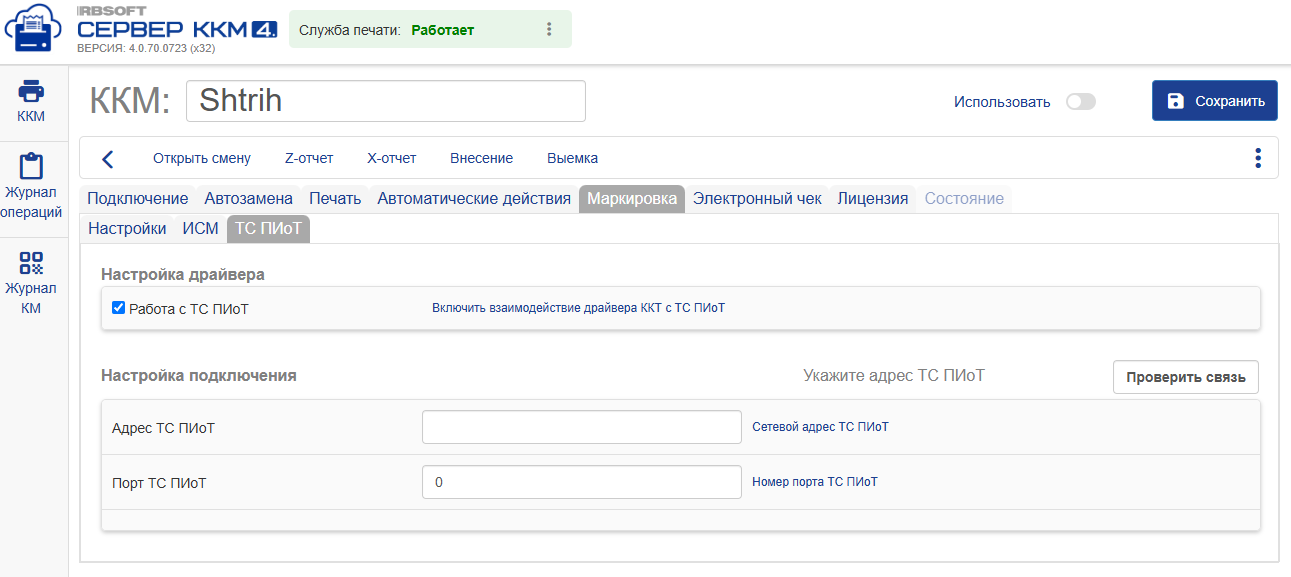The image size is (1291, 577).
Task: Click the Укажите адрес ТС ПИоТ message
Action: click(x=894, y=376)
